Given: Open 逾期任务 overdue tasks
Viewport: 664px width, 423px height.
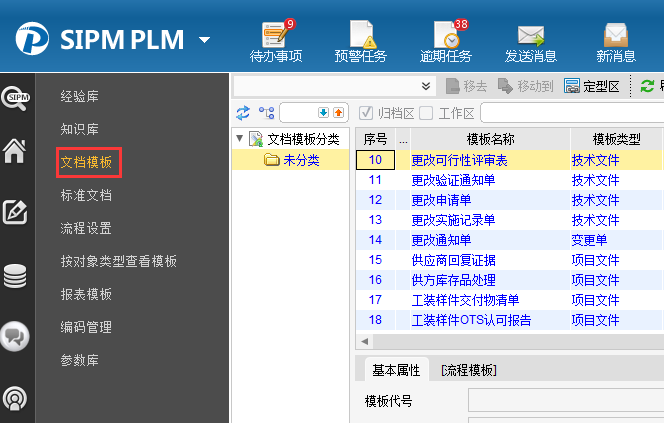Looking at the screenshot, I should tap(446, 41).
